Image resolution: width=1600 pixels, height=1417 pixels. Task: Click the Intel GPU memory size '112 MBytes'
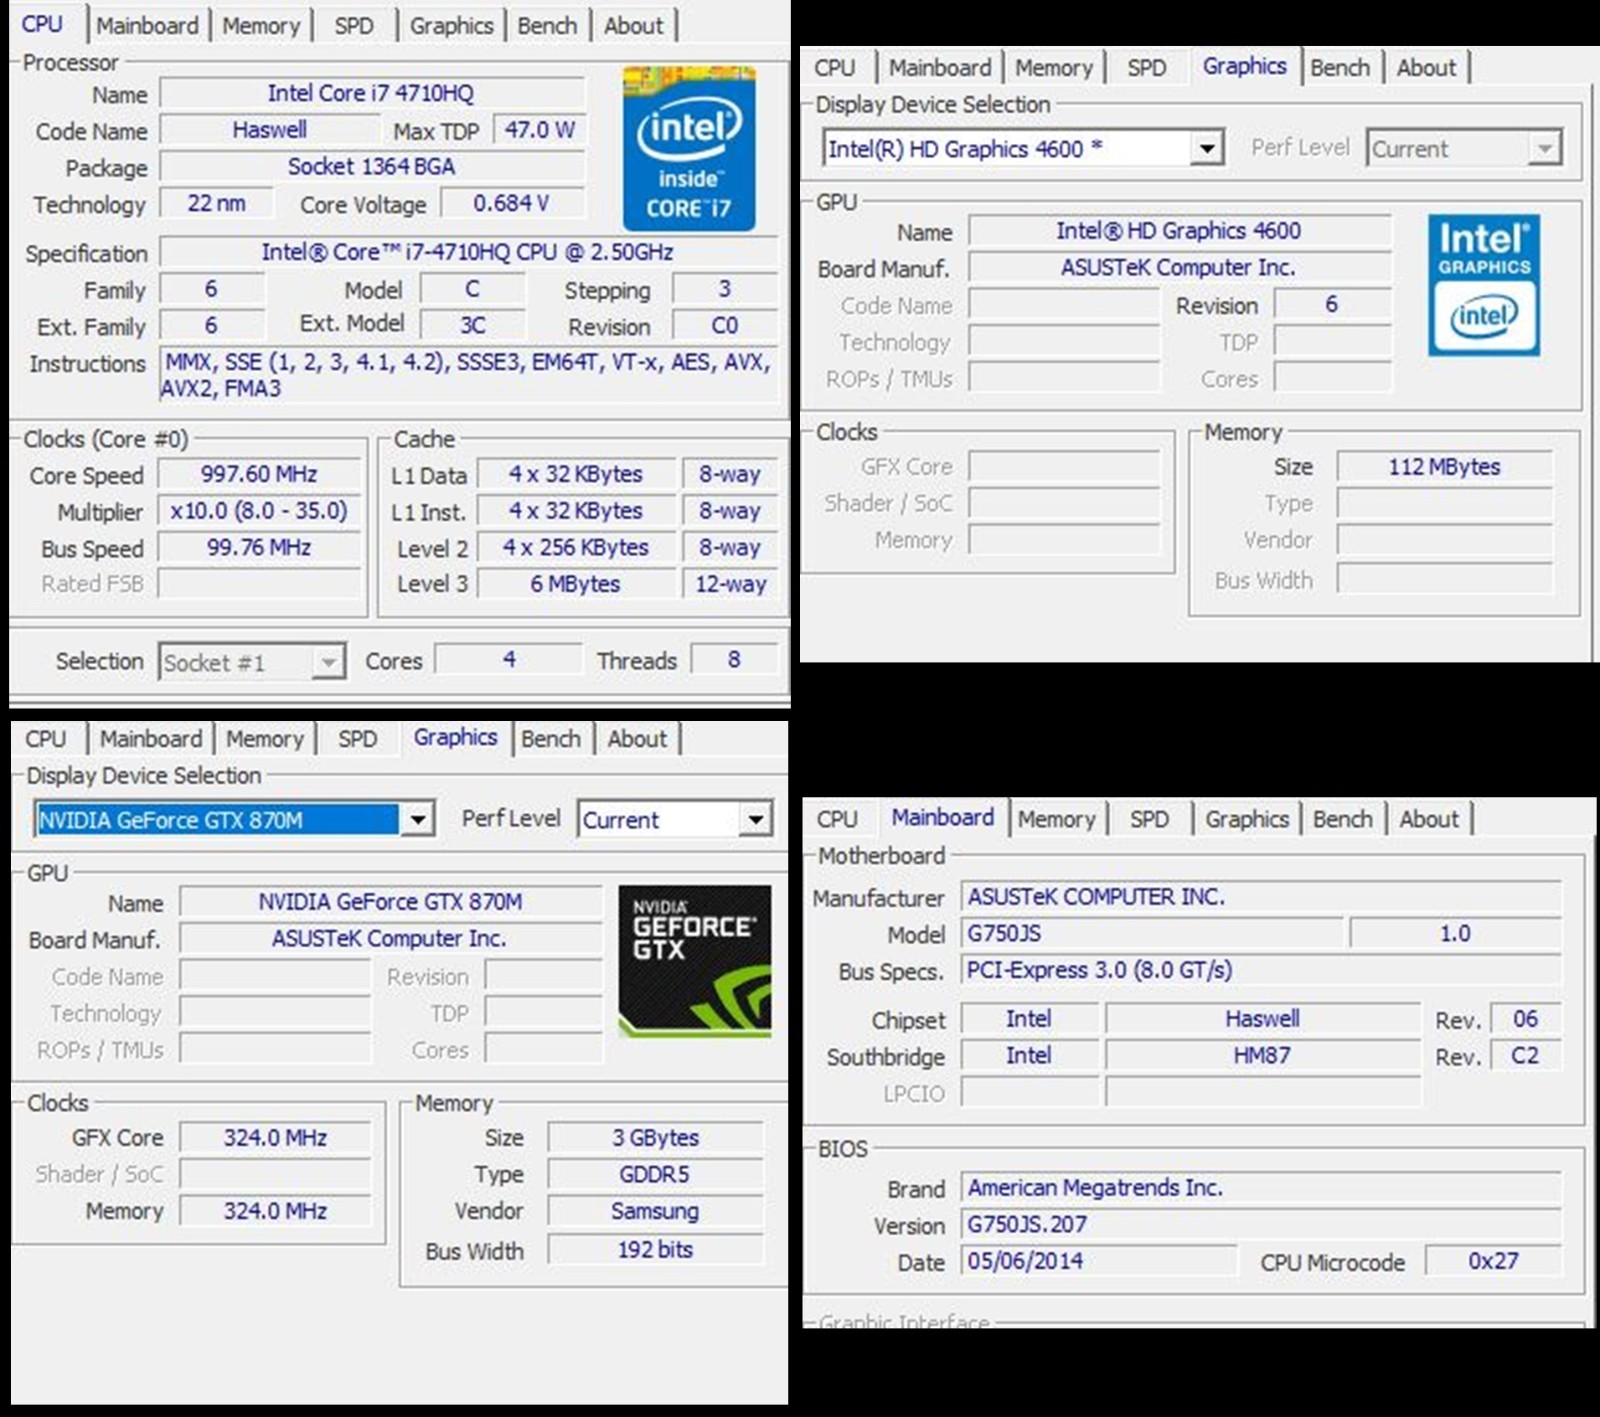tap(1444, 467)
